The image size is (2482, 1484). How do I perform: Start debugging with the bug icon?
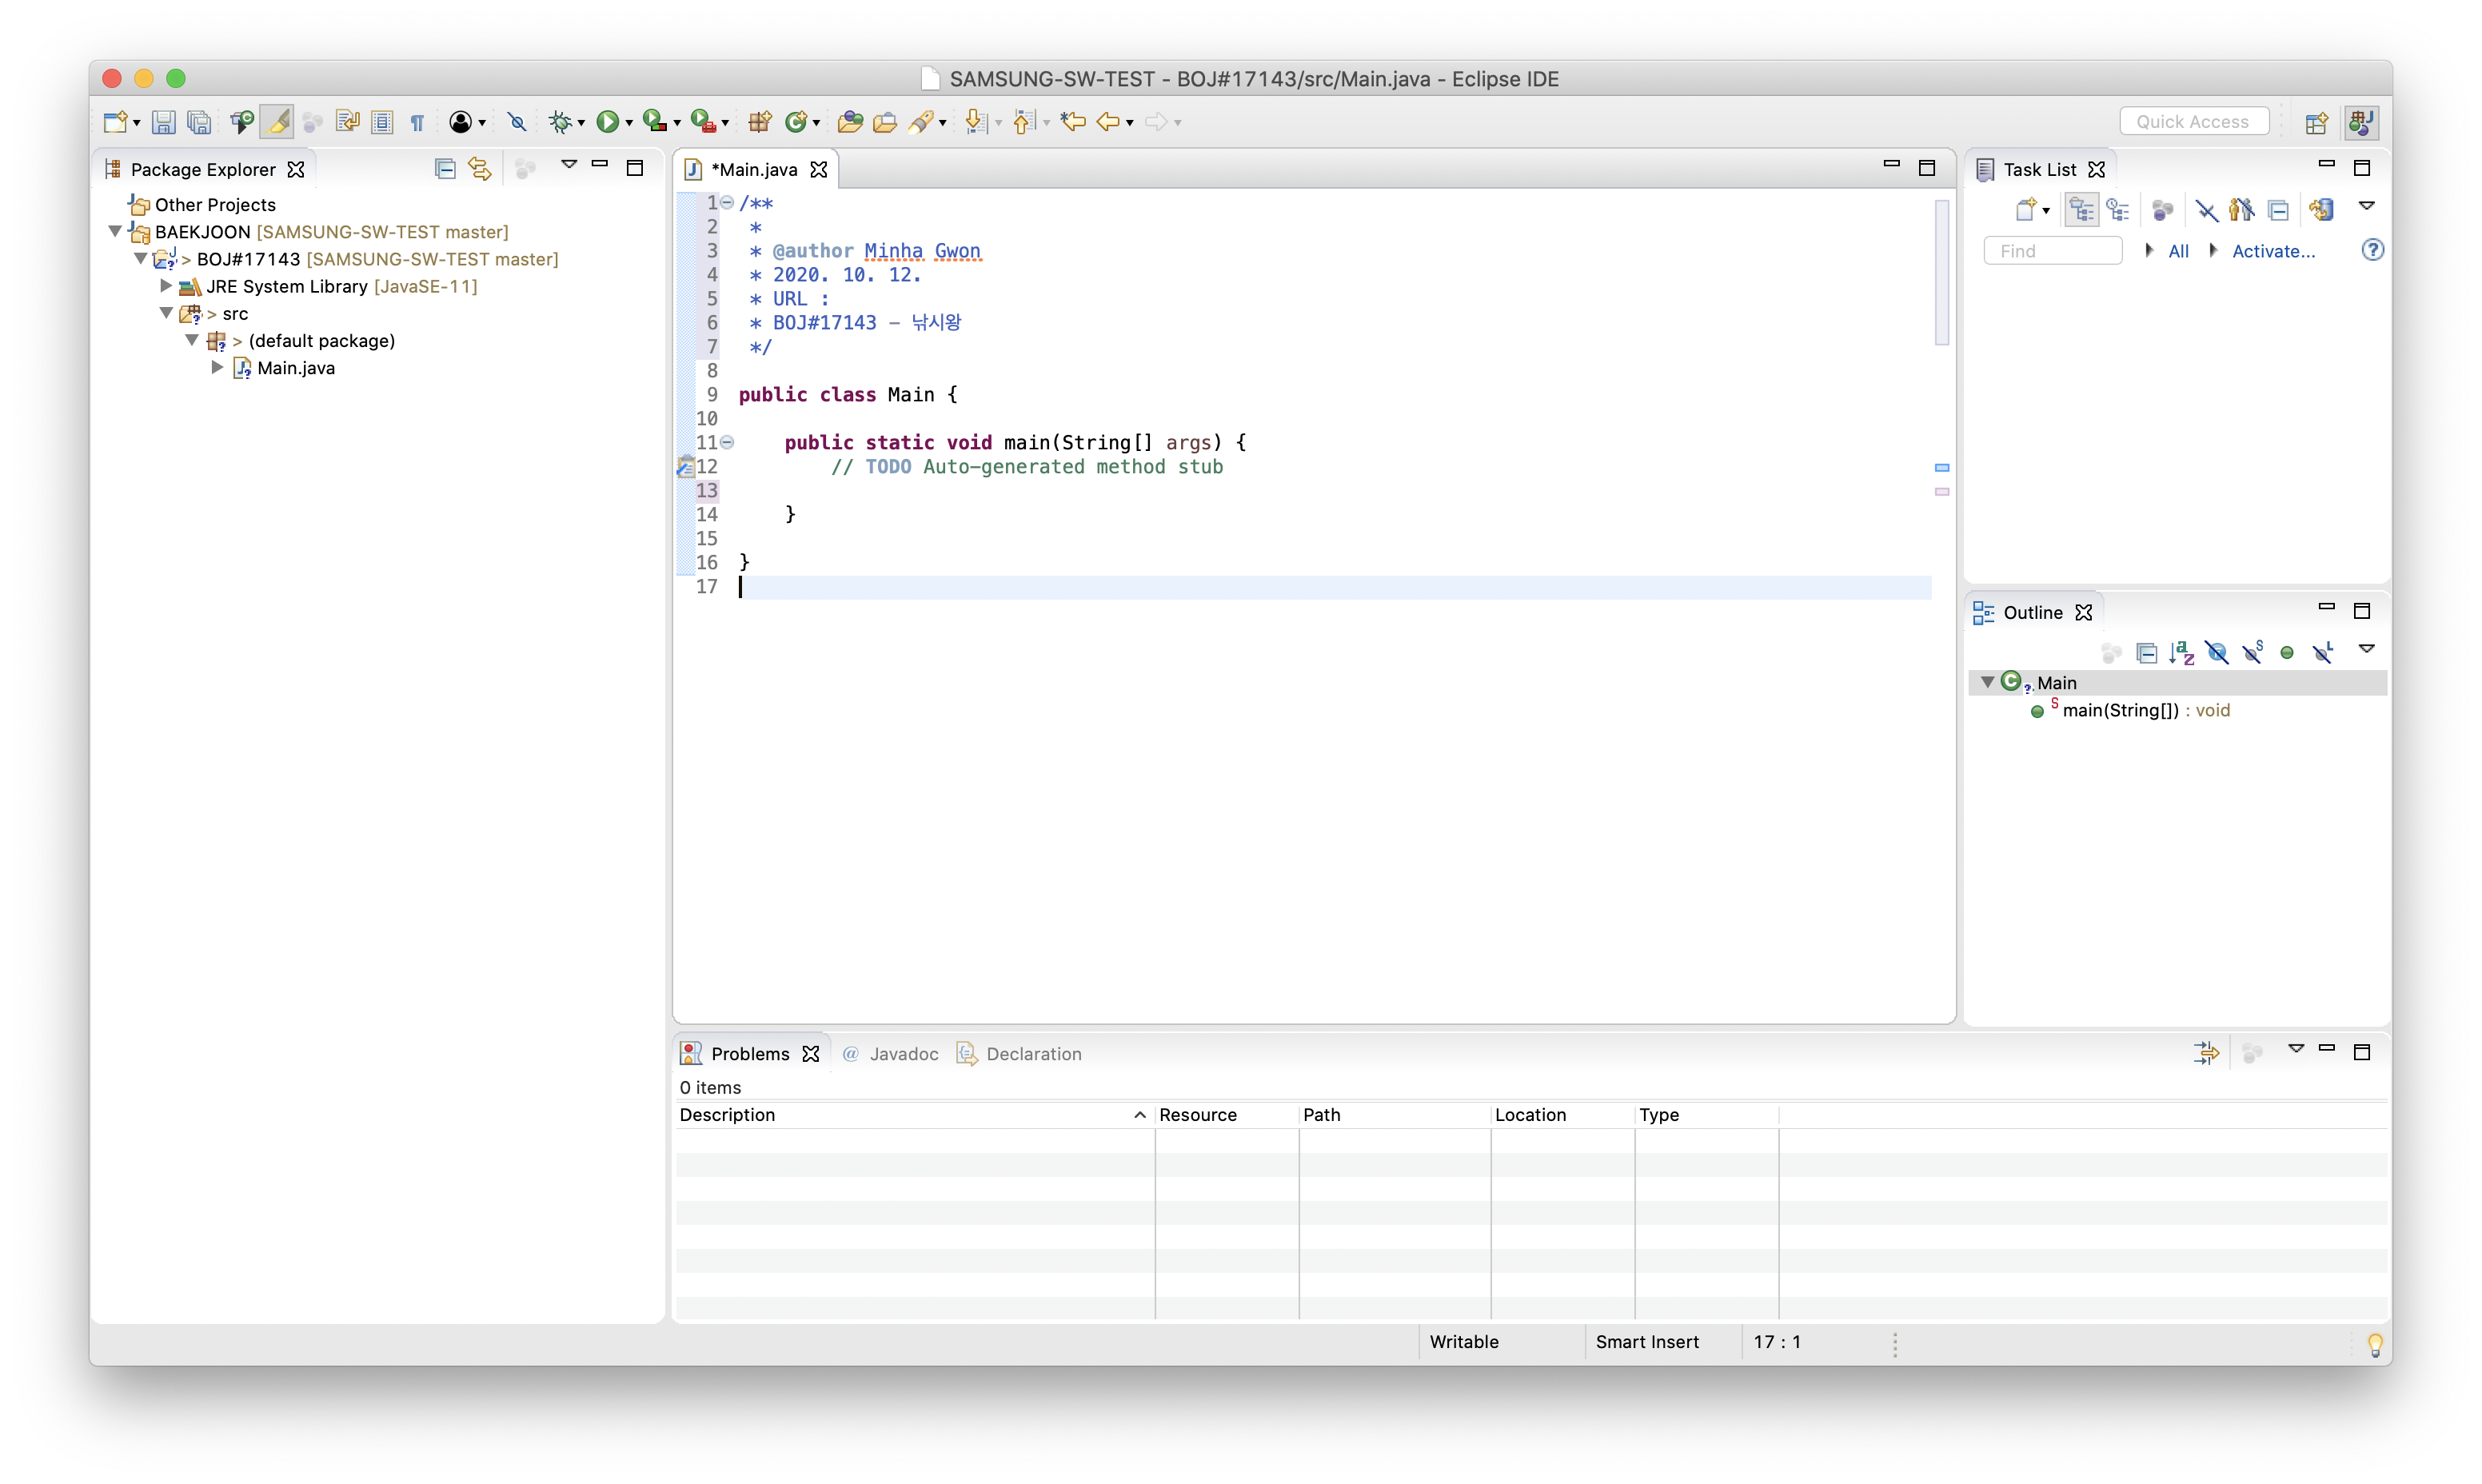pyautogui.click(x=560, y=122)
